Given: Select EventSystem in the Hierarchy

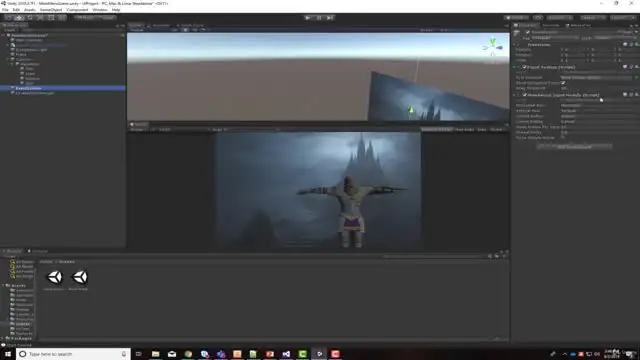Looking at the screenshot, I should point(28,88).
